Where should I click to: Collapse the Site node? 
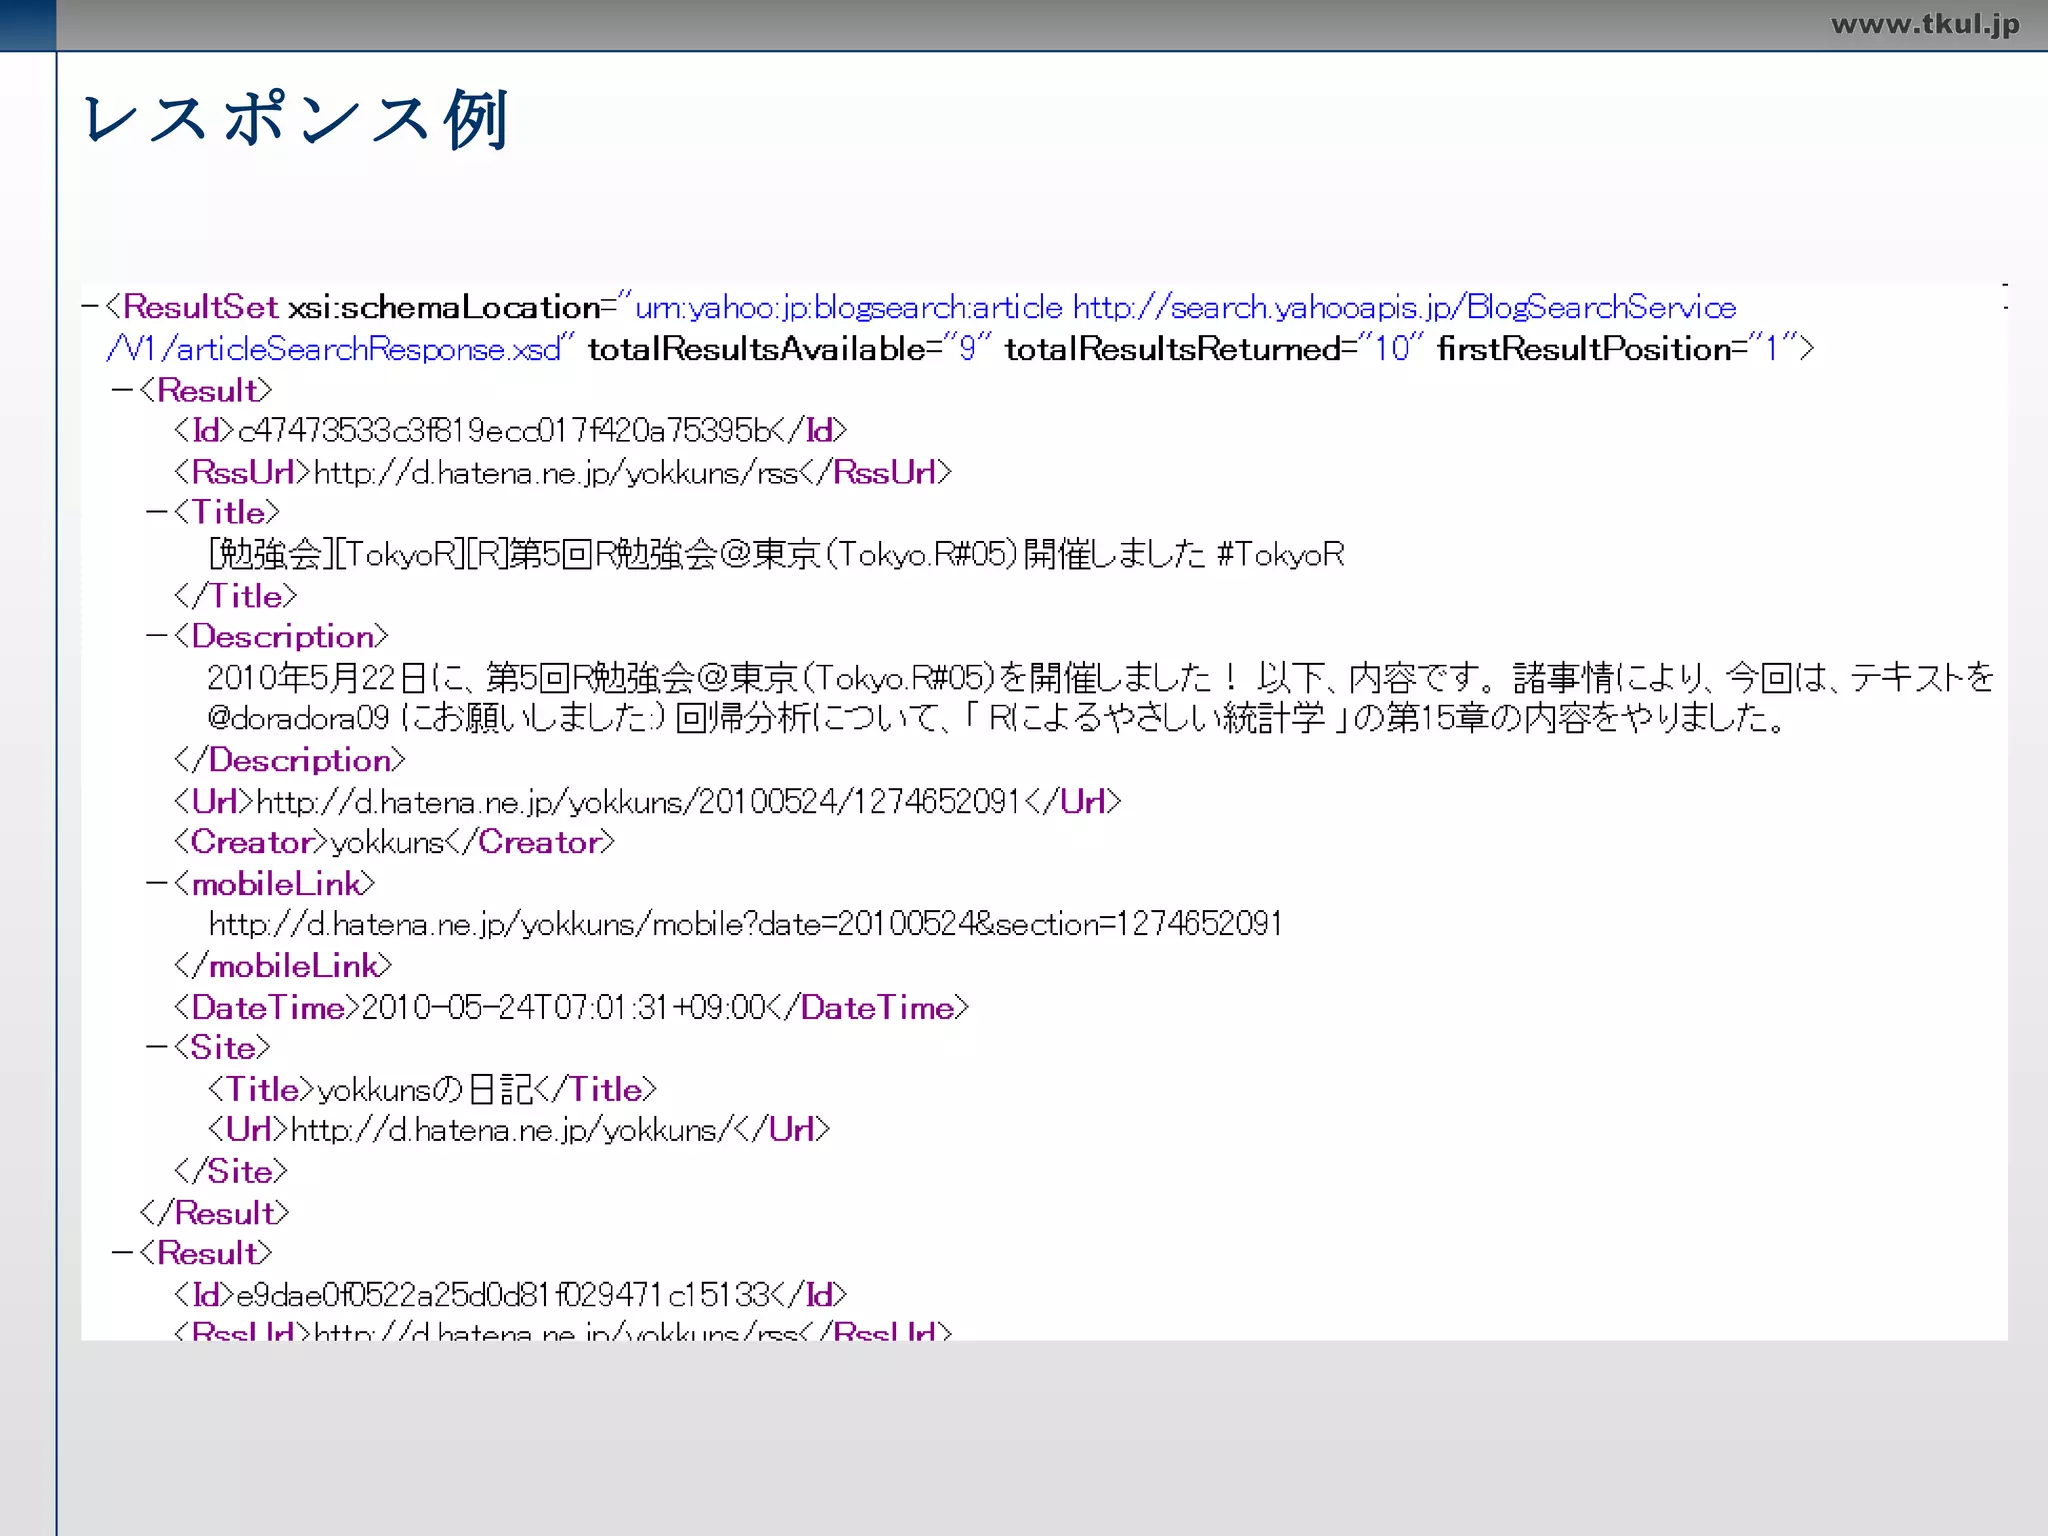click(x=157, y=1048)
